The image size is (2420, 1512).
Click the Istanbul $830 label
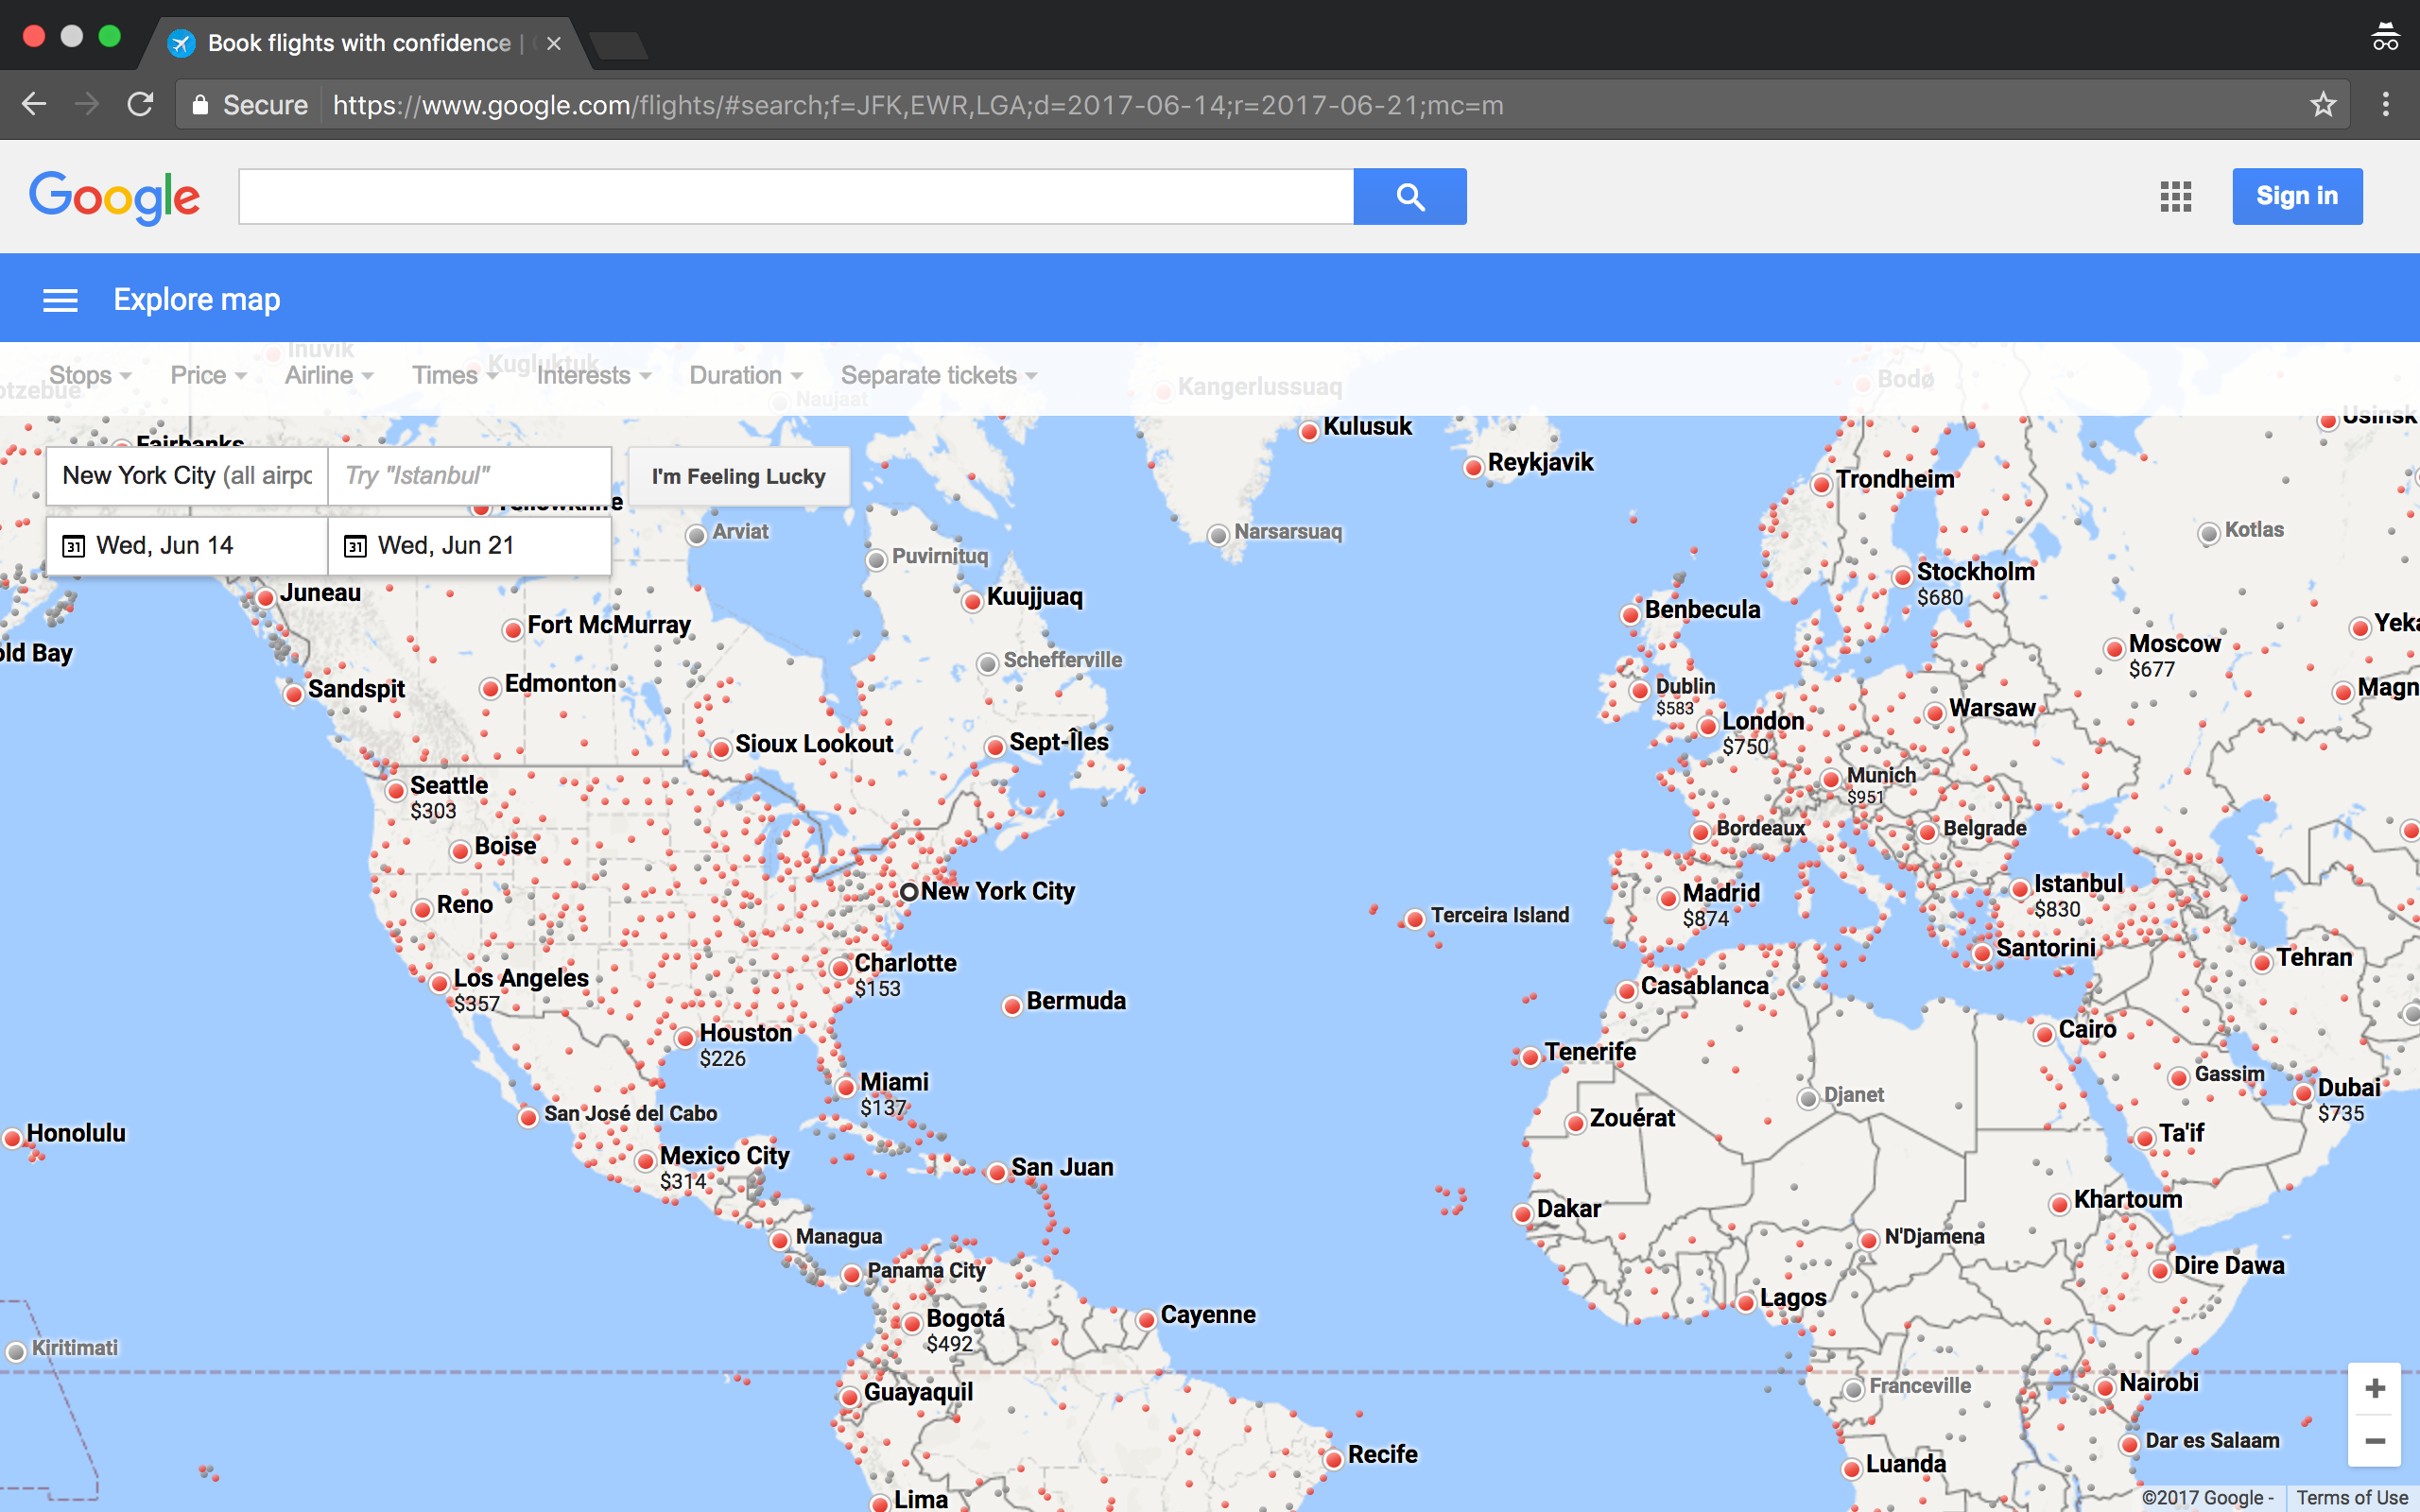(x=2078, y=896)
